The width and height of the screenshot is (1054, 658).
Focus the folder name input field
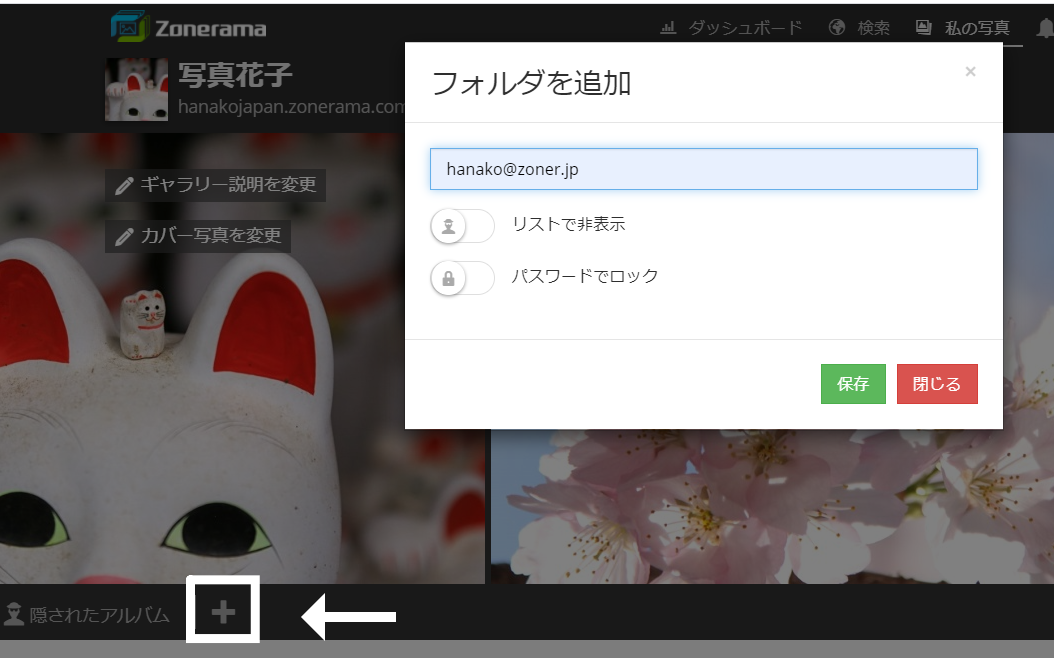pyautogui.click(x=704, y=169)
